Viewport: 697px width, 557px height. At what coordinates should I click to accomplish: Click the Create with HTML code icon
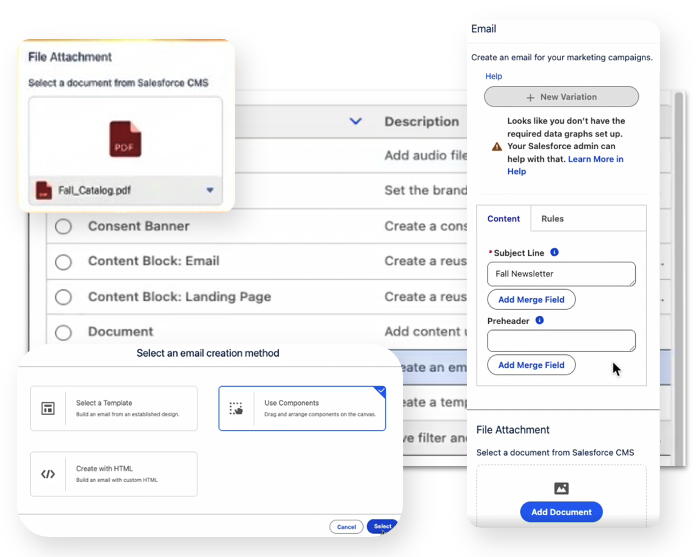(48, 474)
